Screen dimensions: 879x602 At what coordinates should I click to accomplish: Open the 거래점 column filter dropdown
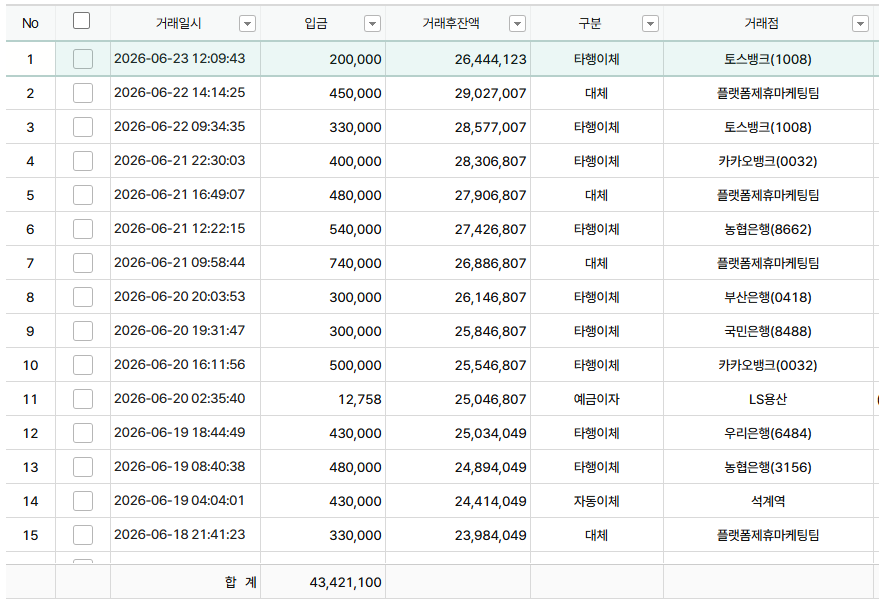(860, 24)
